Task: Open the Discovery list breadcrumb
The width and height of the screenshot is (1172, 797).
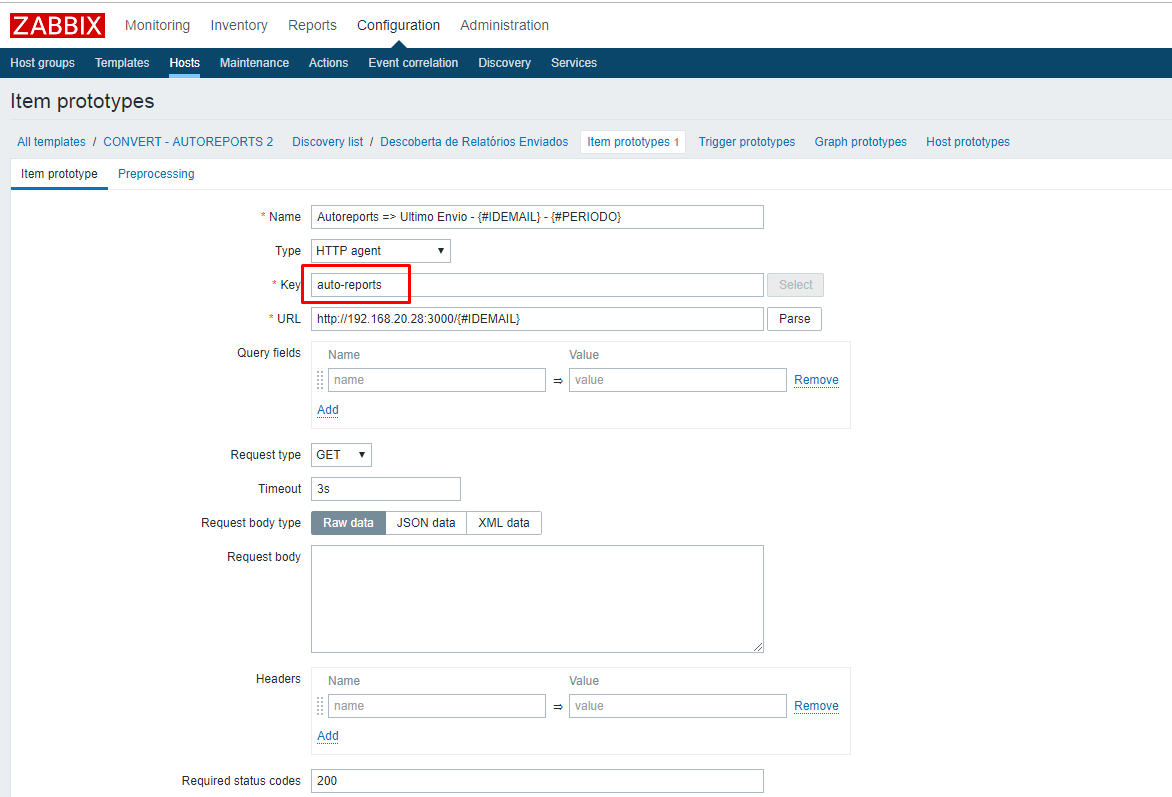Action: pyautogui.click(x=327, y=142)
